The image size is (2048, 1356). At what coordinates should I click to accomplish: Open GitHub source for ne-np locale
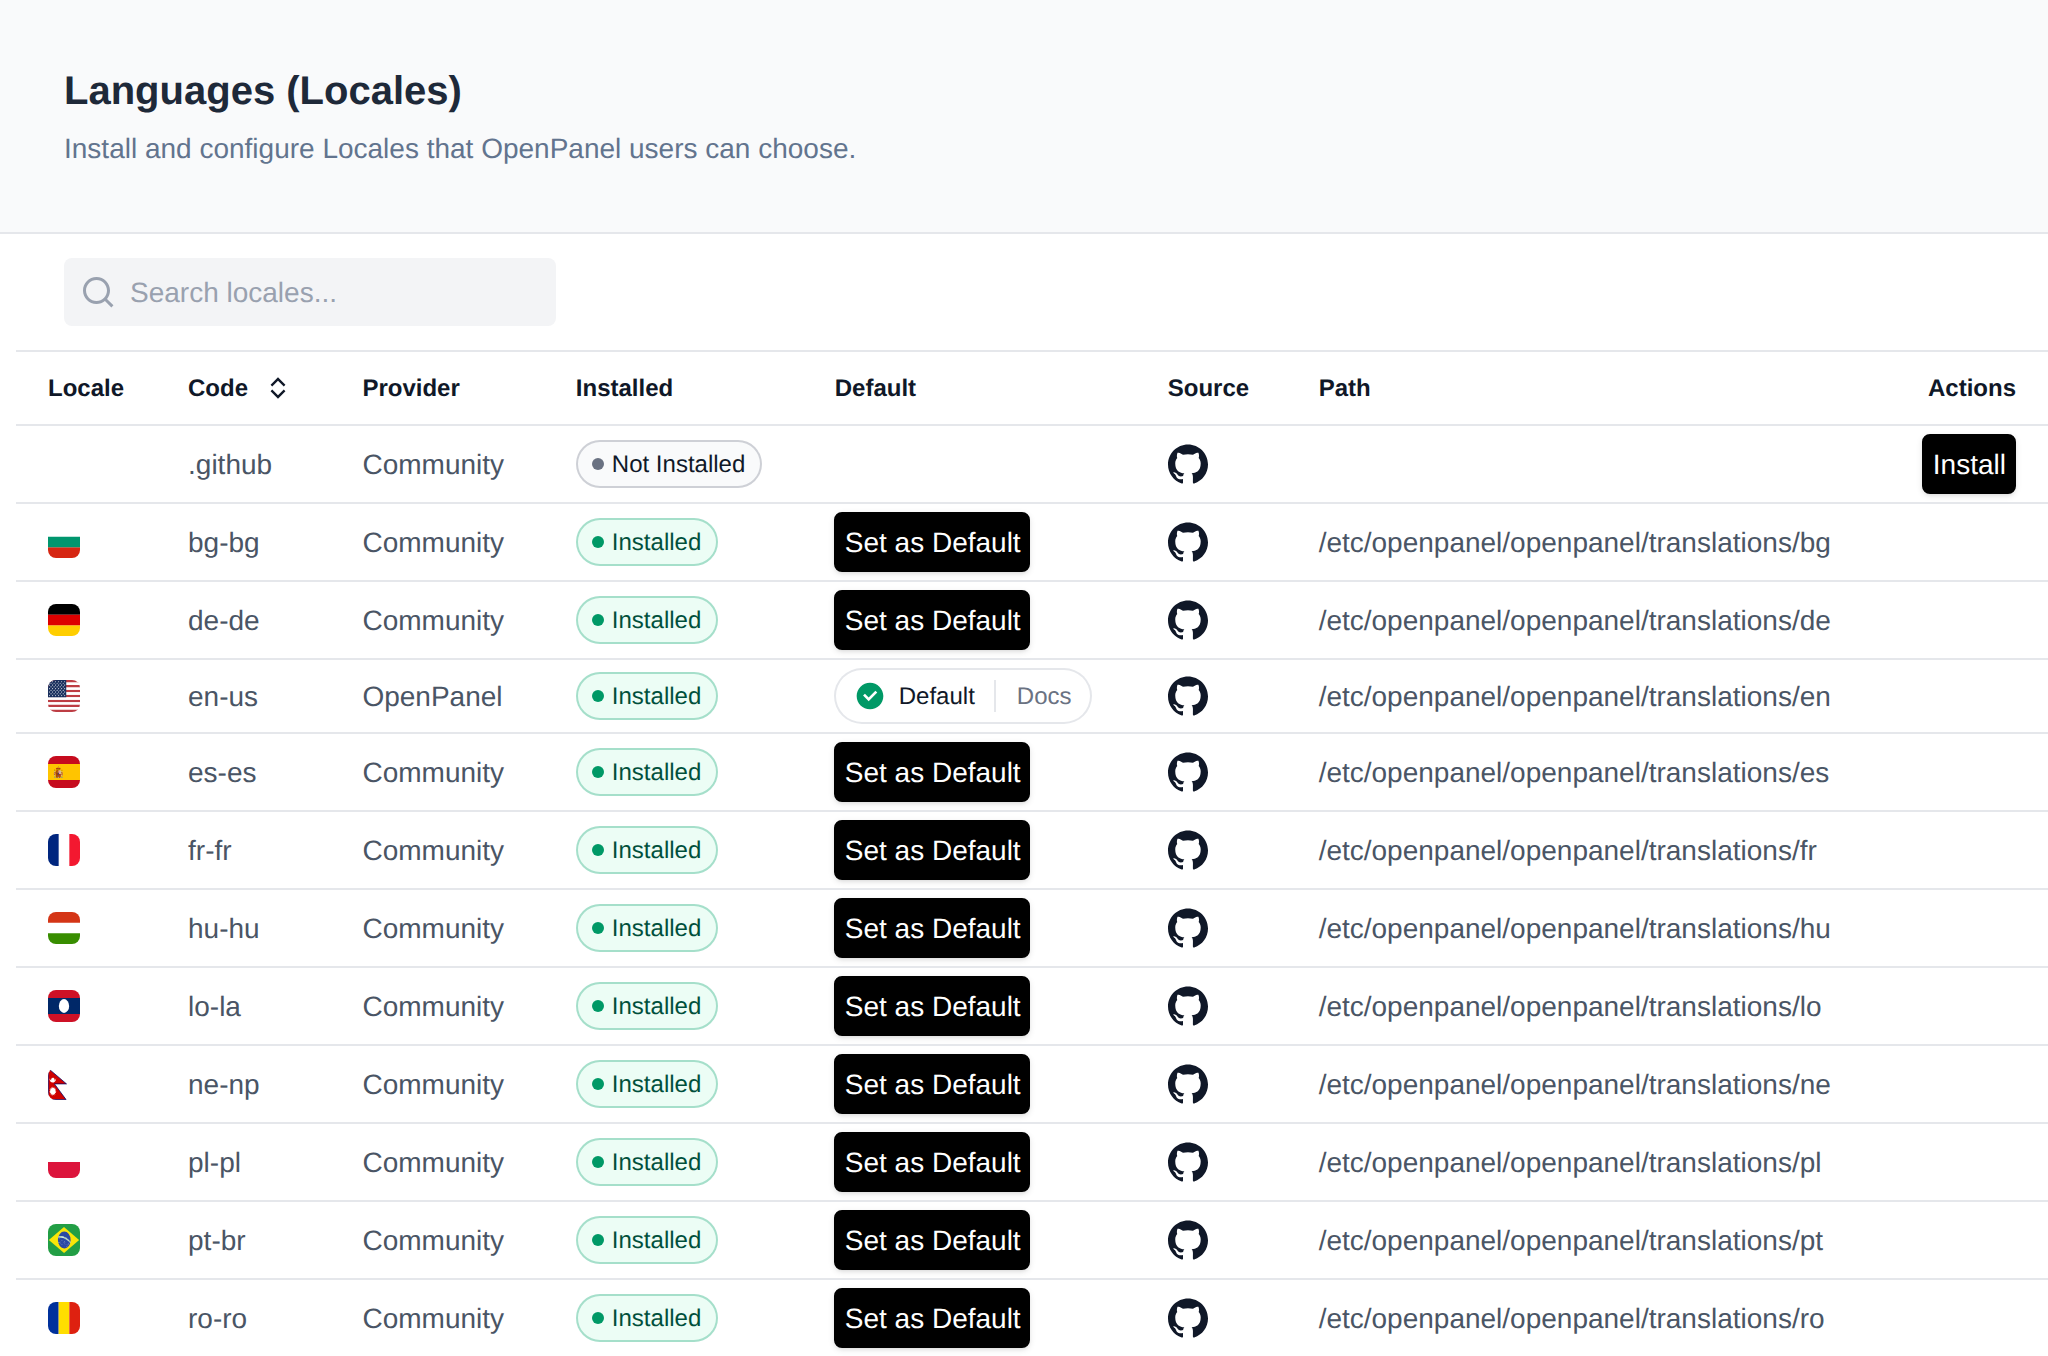coord(1187,1084)
